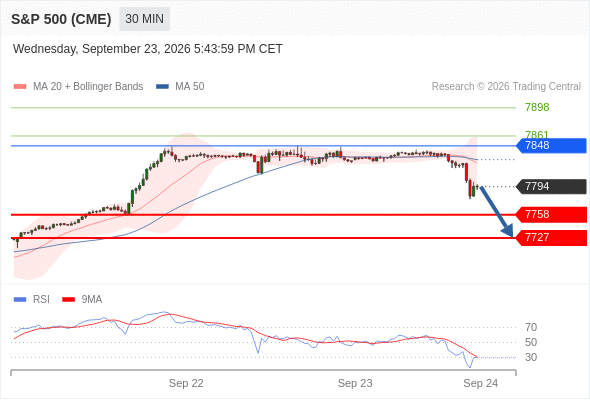Select the Sep 22 date axis label

(186, 383)
